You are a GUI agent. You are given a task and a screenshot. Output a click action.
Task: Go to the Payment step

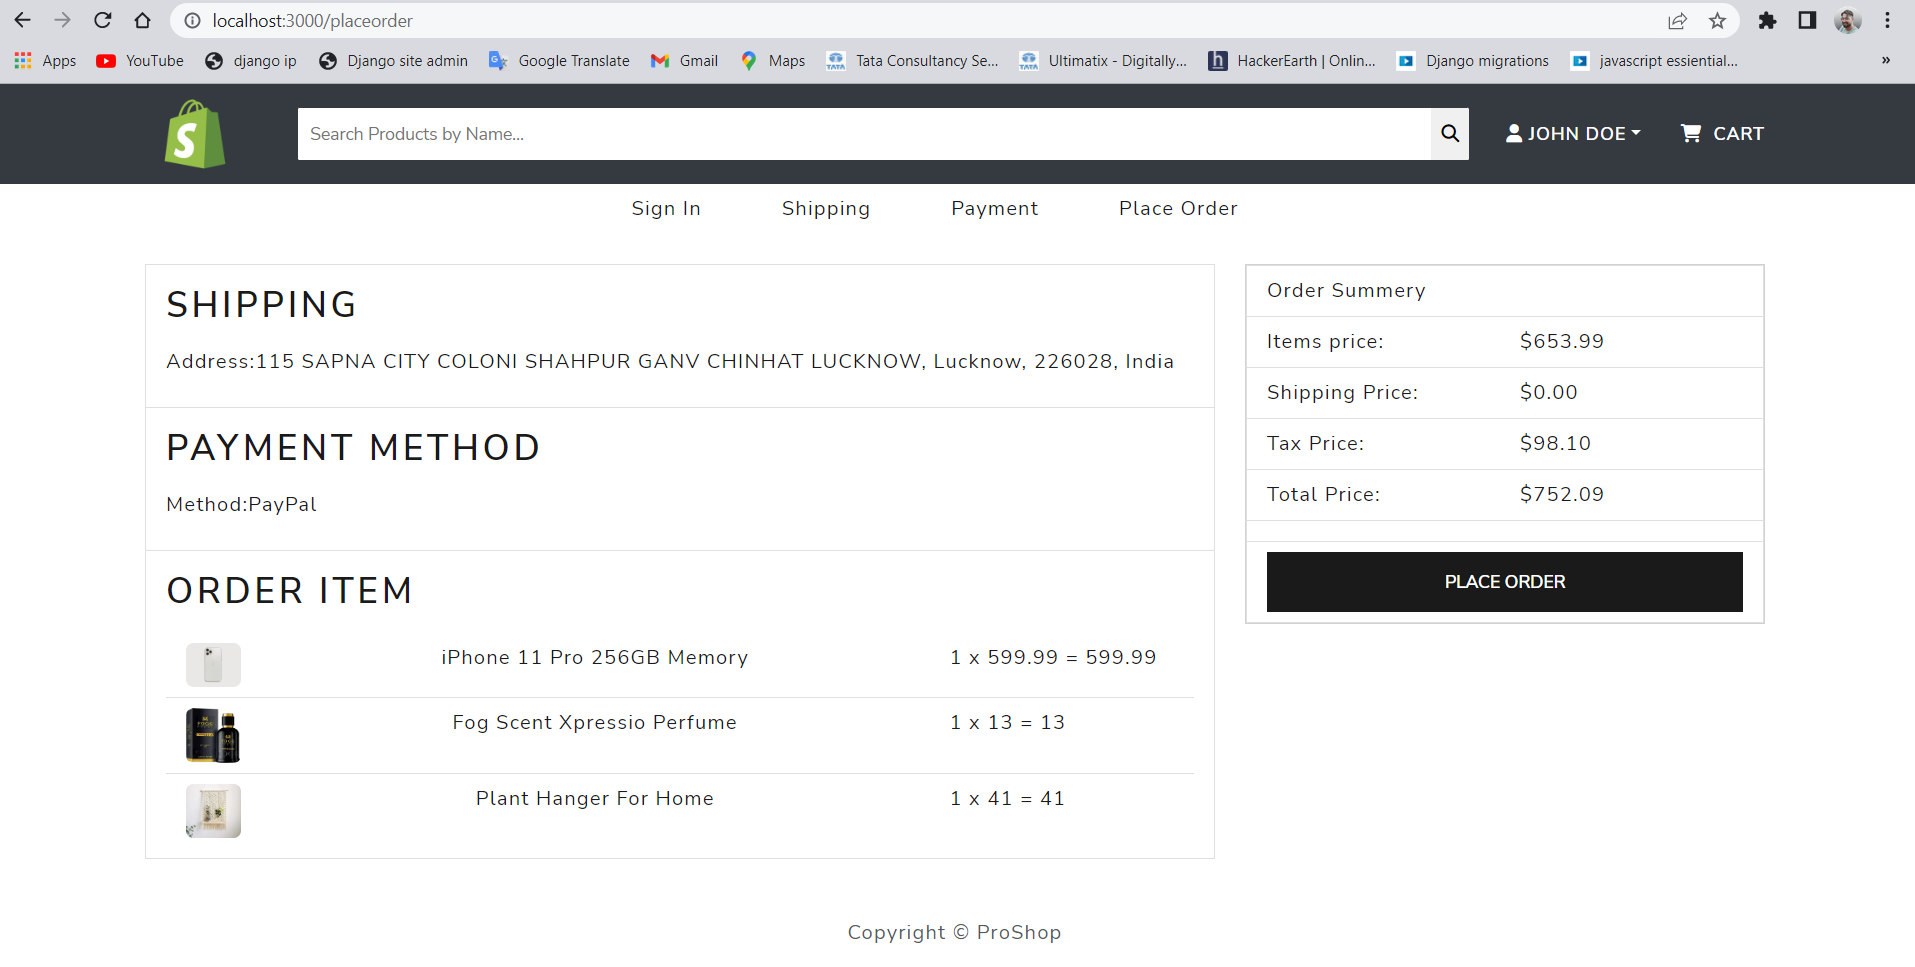tap(994, 209)
